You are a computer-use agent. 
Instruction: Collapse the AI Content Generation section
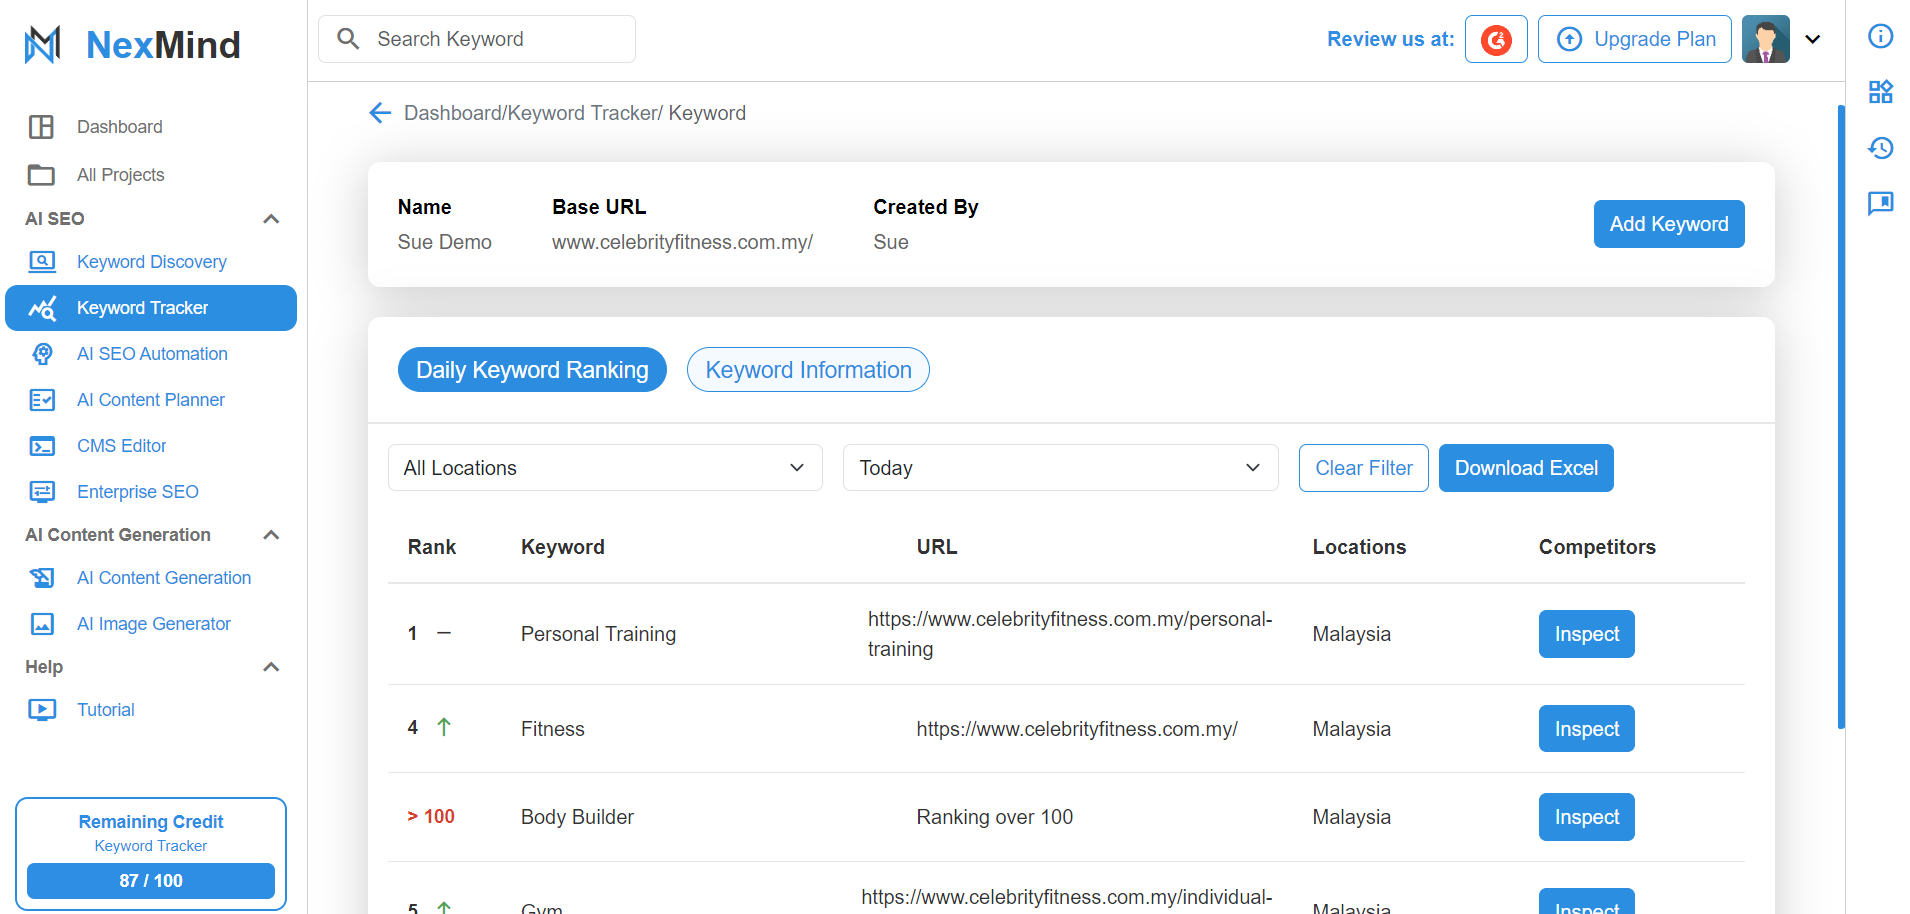[x=271, y=535]
